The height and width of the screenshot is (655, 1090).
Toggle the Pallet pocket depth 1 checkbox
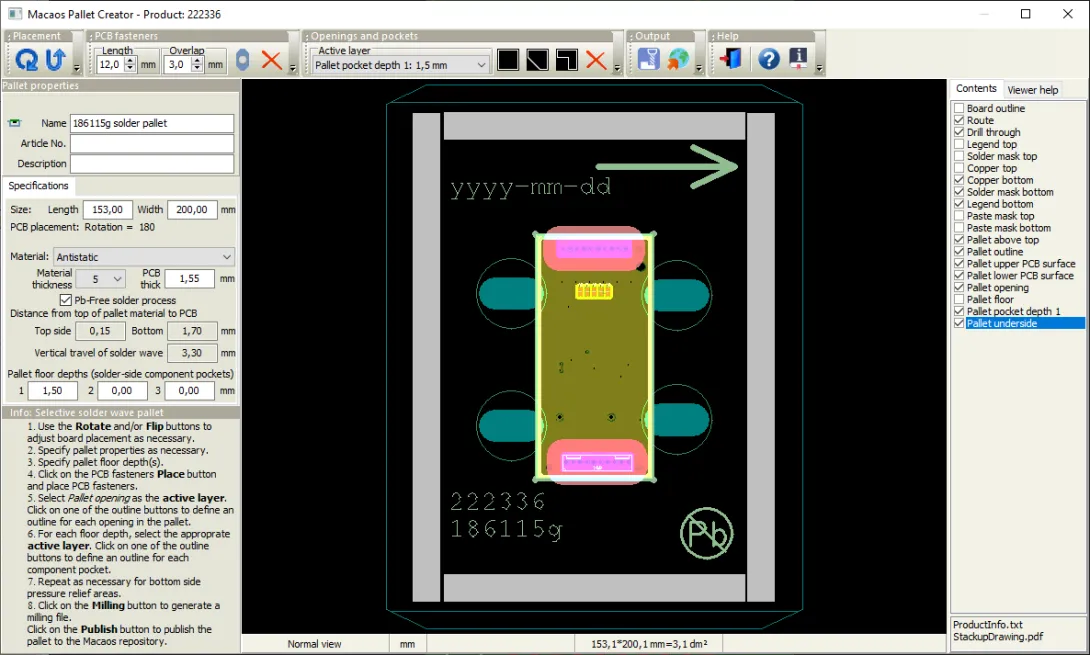click(959, 312)
